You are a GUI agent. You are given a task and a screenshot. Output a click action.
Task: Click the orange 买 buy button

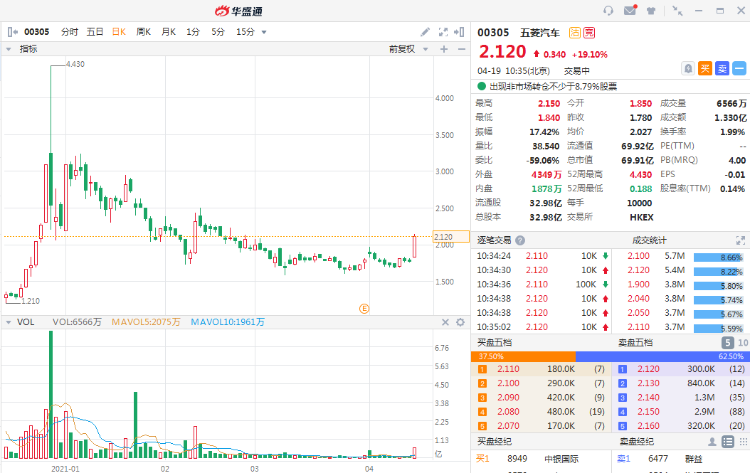tap(705, 69)
